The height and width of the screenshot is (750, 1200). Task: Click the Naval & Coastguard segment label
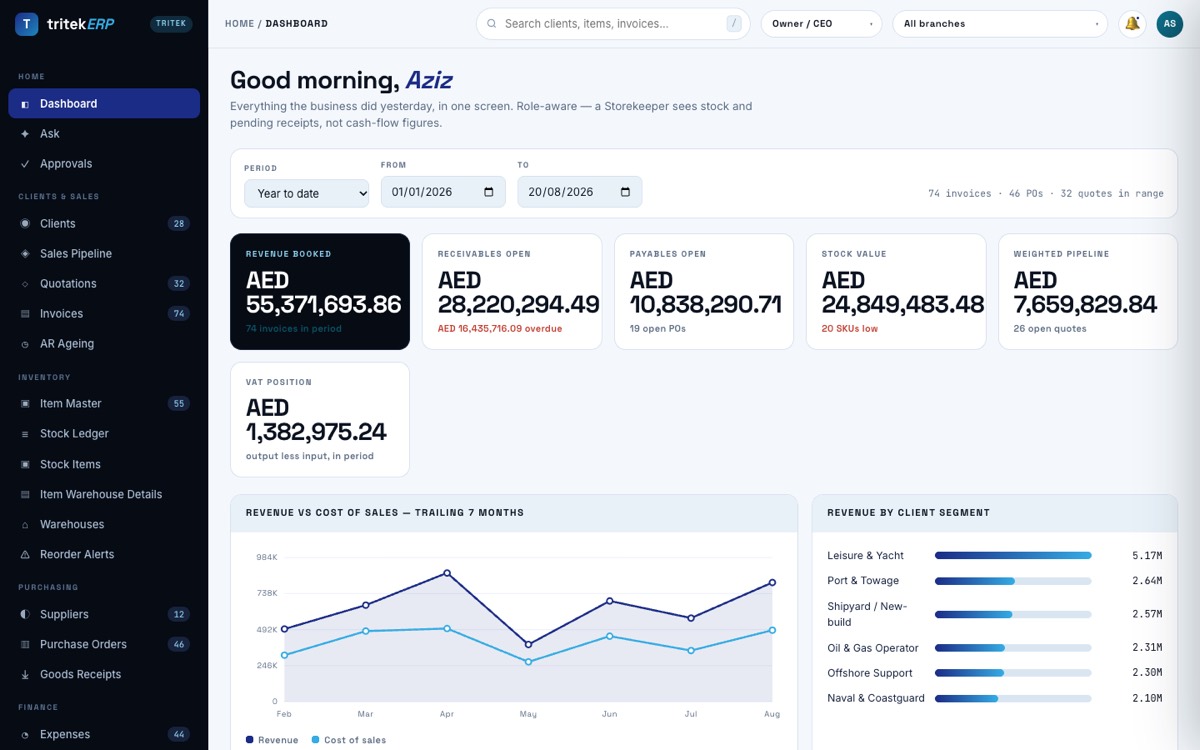click(876, 698)
